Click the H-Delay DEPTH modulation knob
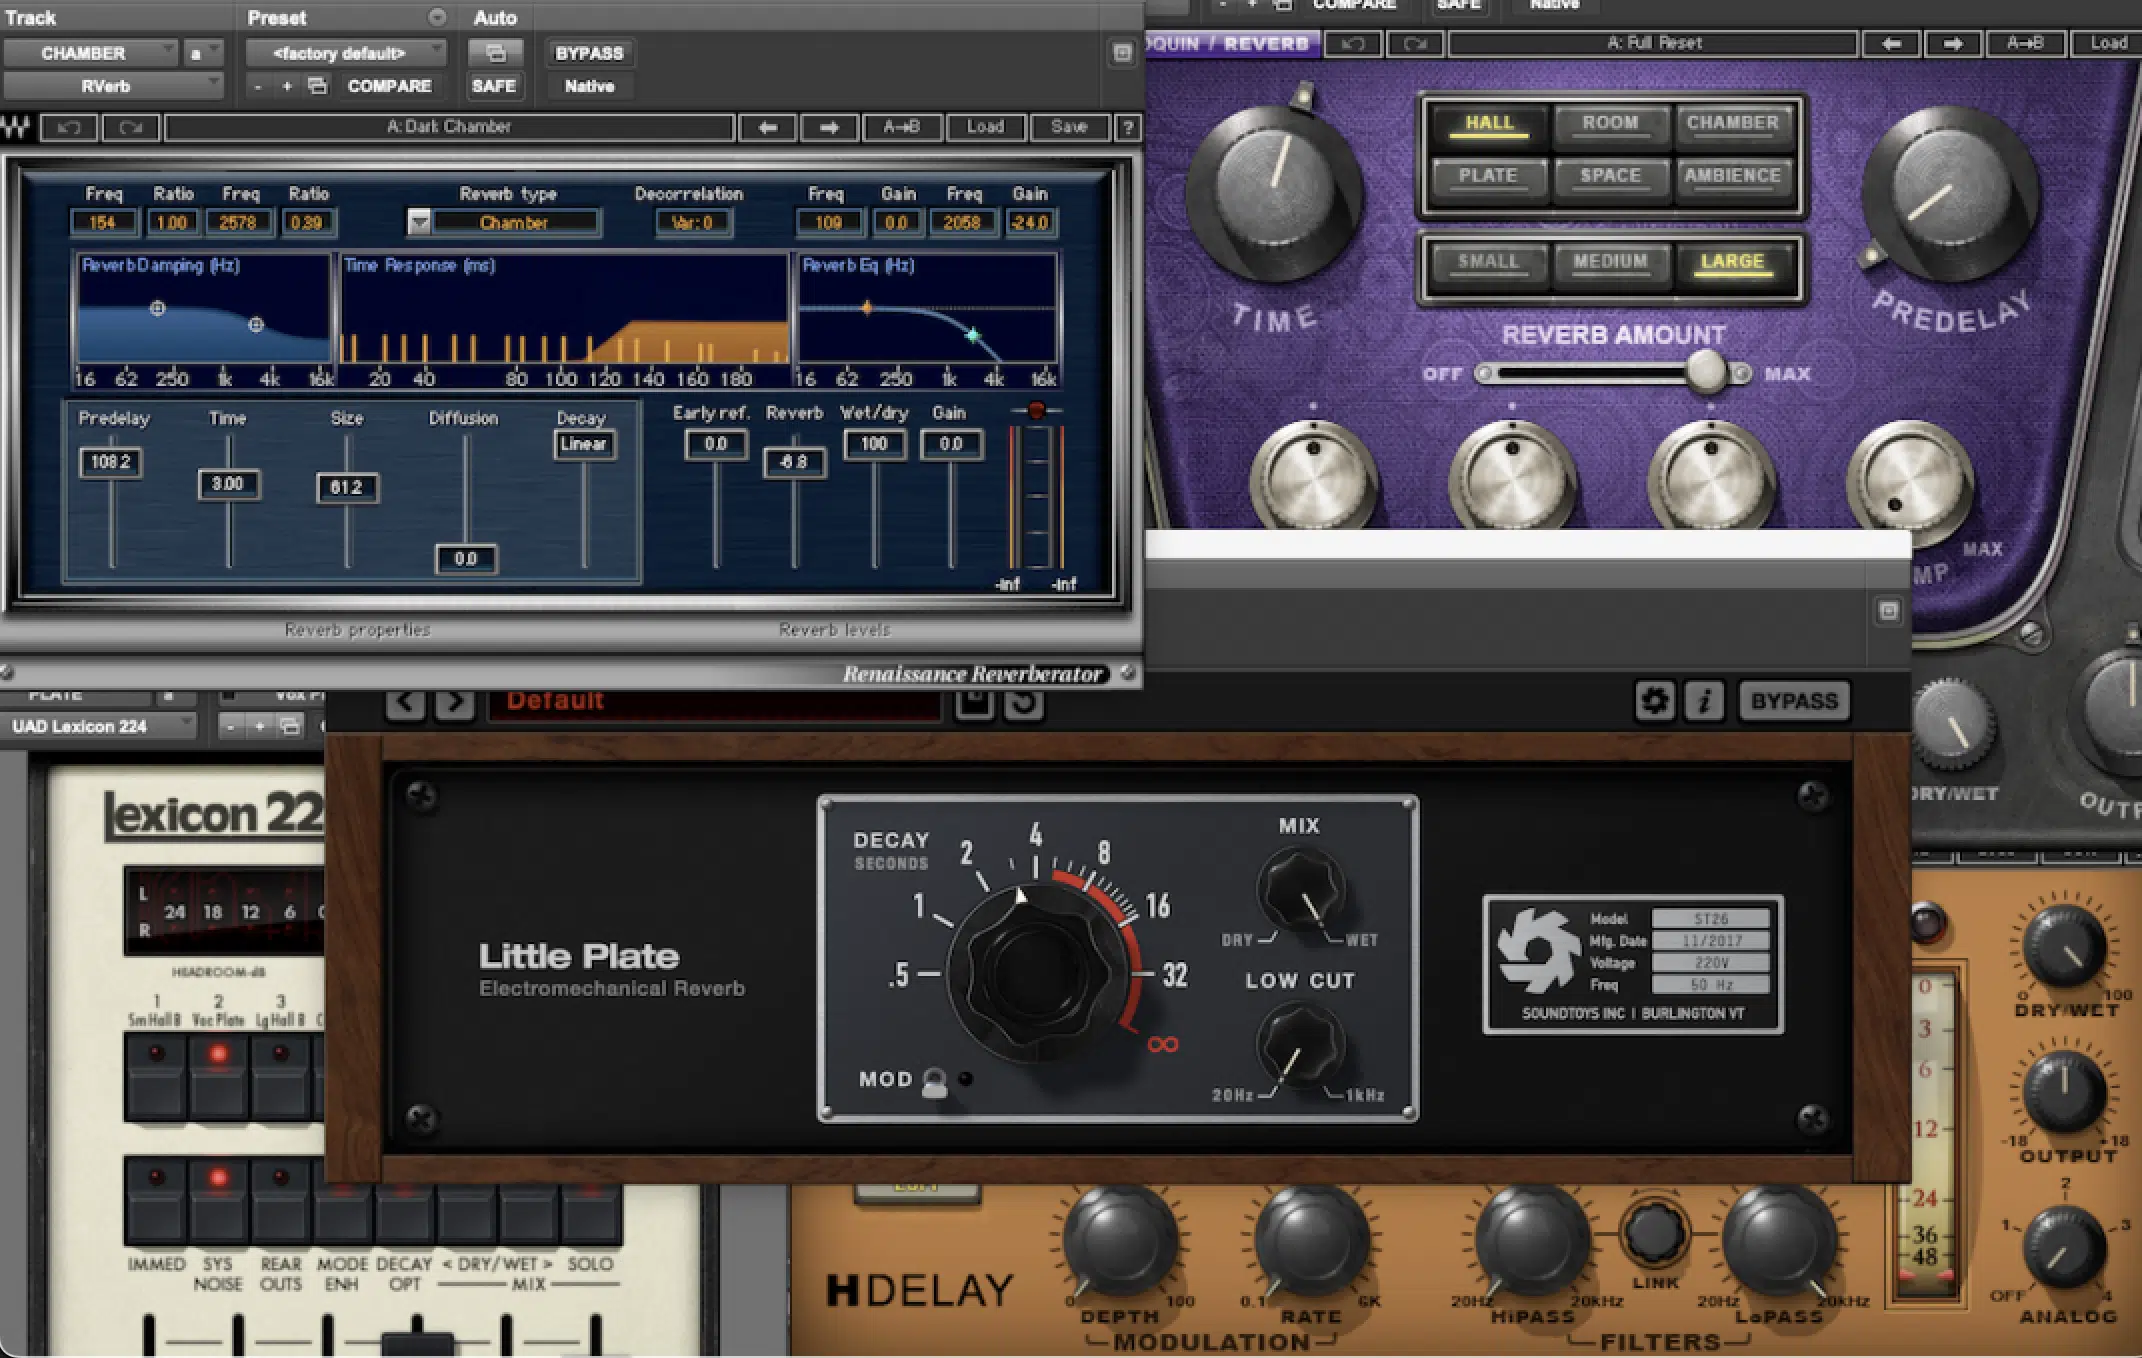This screenshot has width=2142, height=1358. point(1120,1240)
